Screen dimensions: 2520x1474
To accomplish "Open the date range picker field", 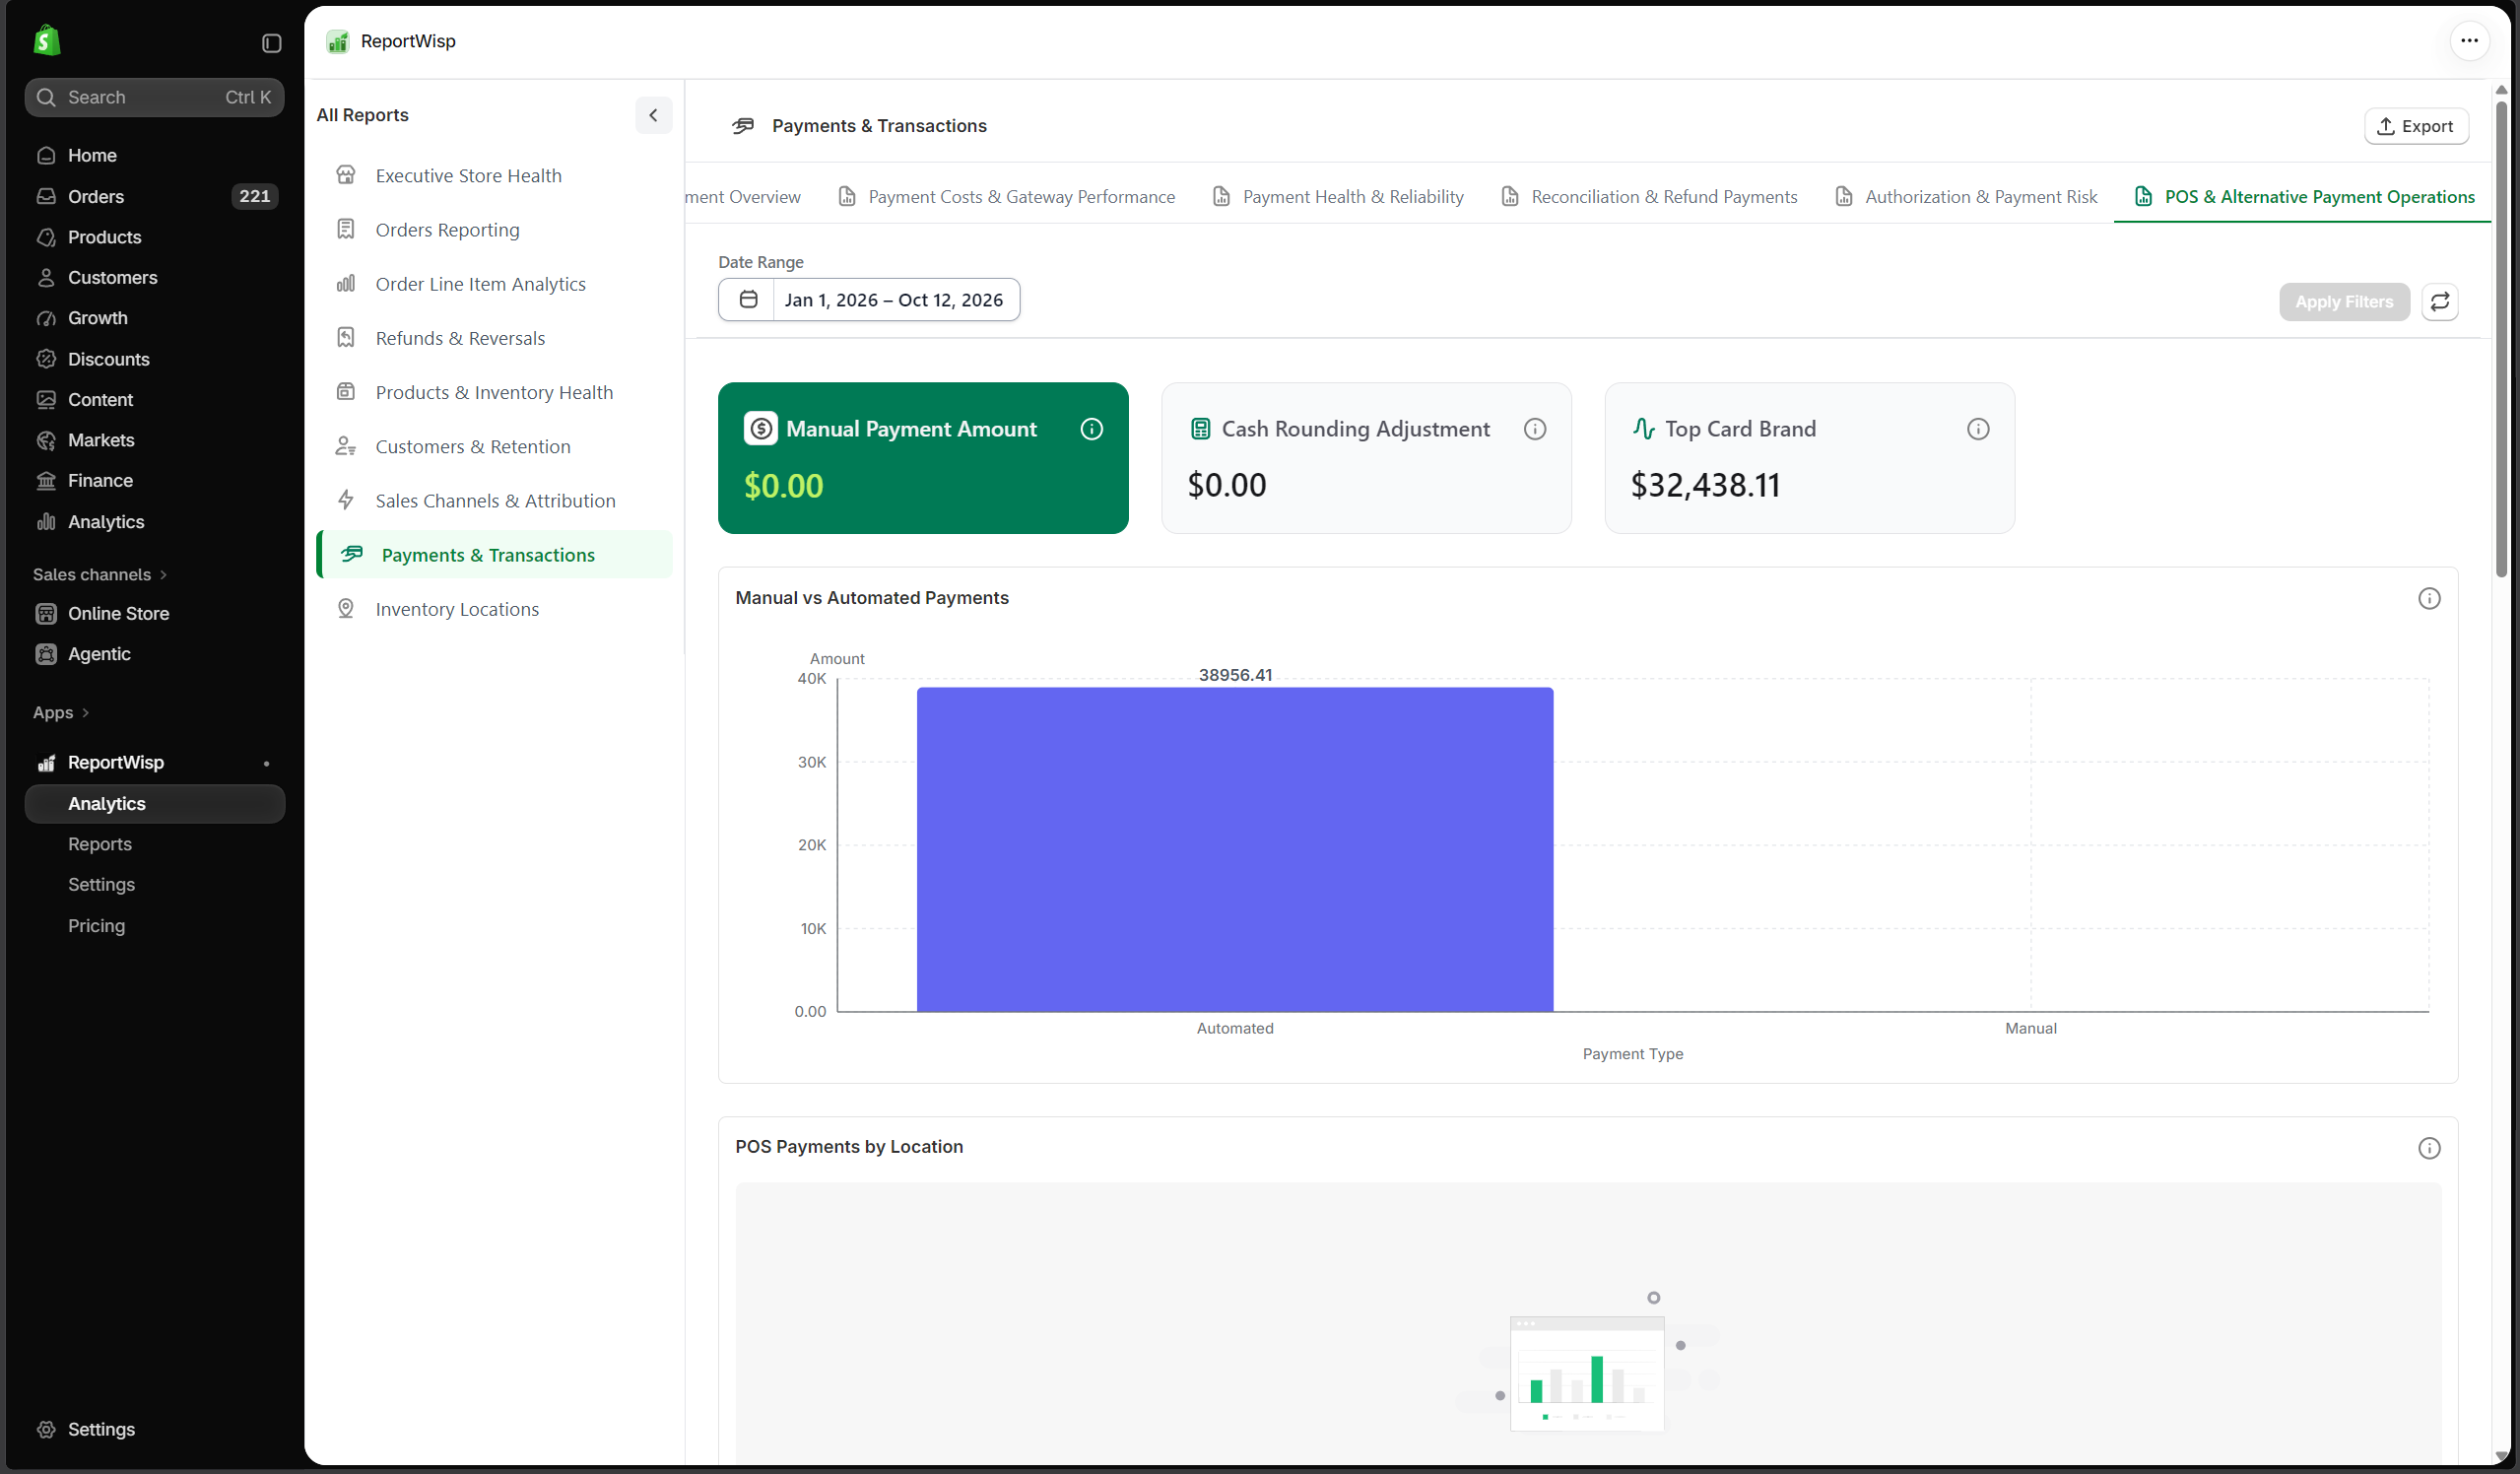I will (x=868, y=299).
